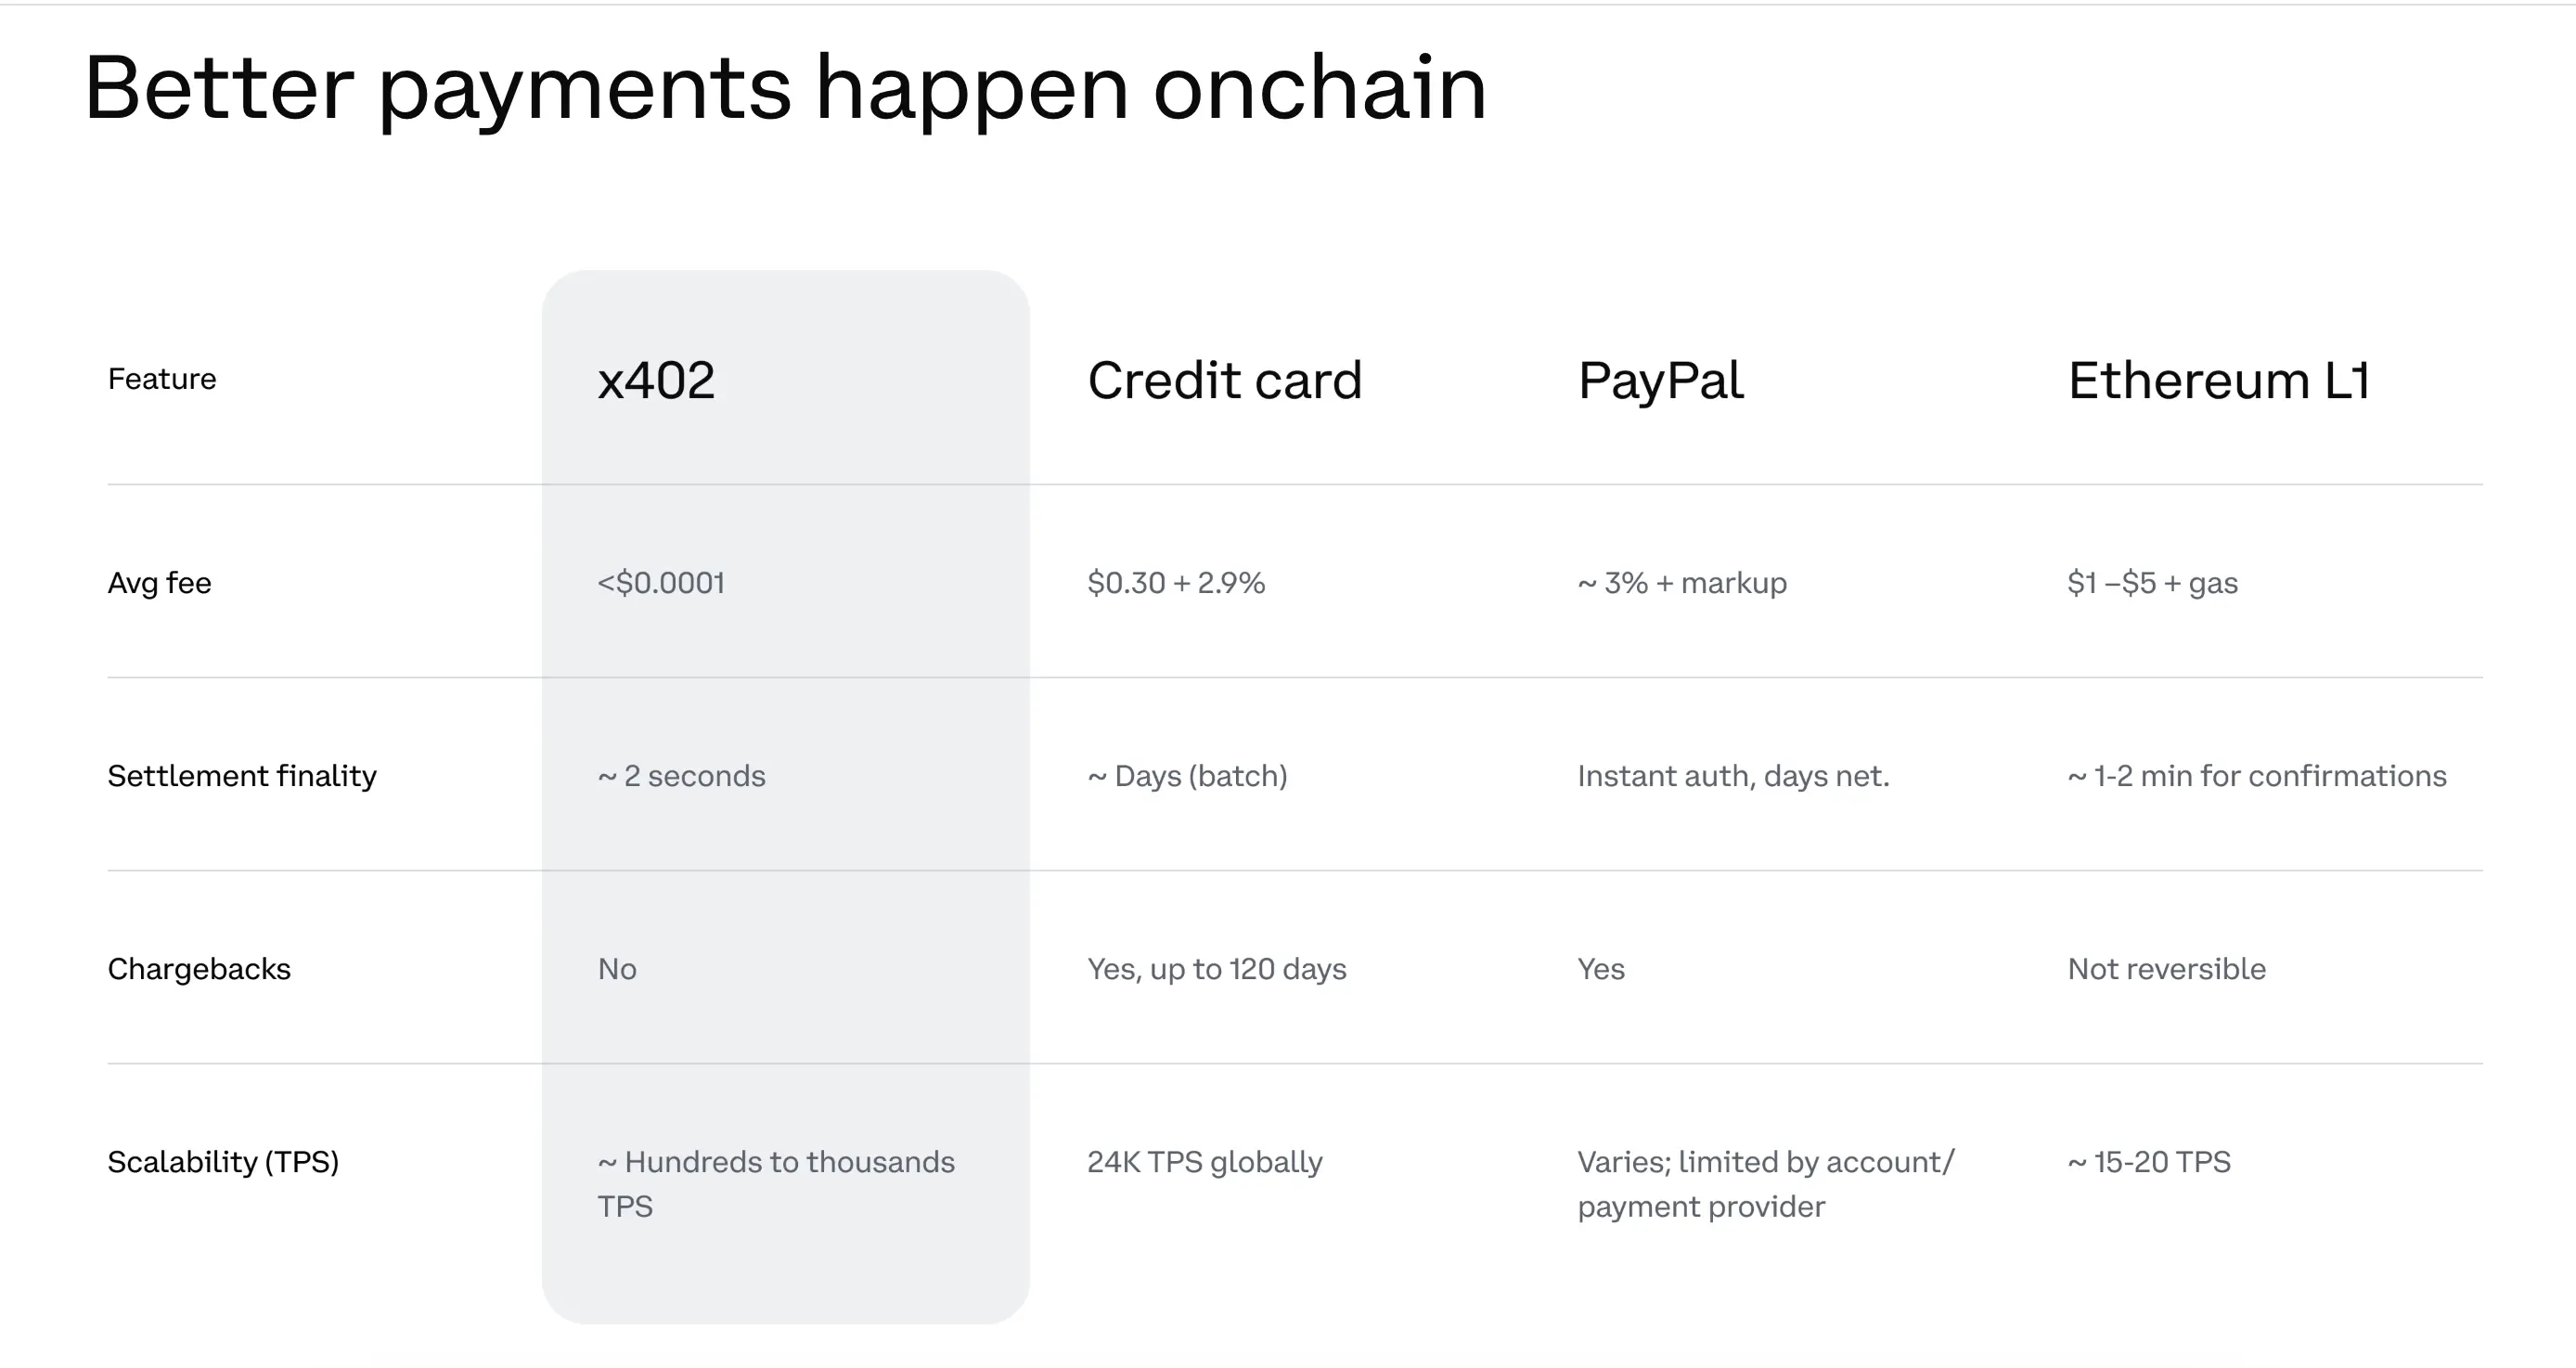This screenshot has height=1368, width=2576.
Task: Click the PayPal column header
Action: (1660, 380)
